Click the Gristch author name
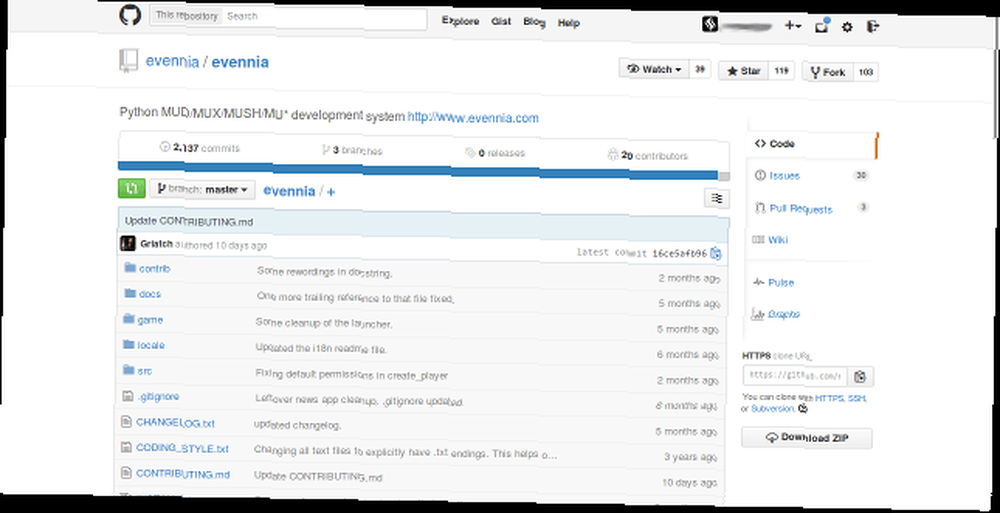 [x=156, y=244]
